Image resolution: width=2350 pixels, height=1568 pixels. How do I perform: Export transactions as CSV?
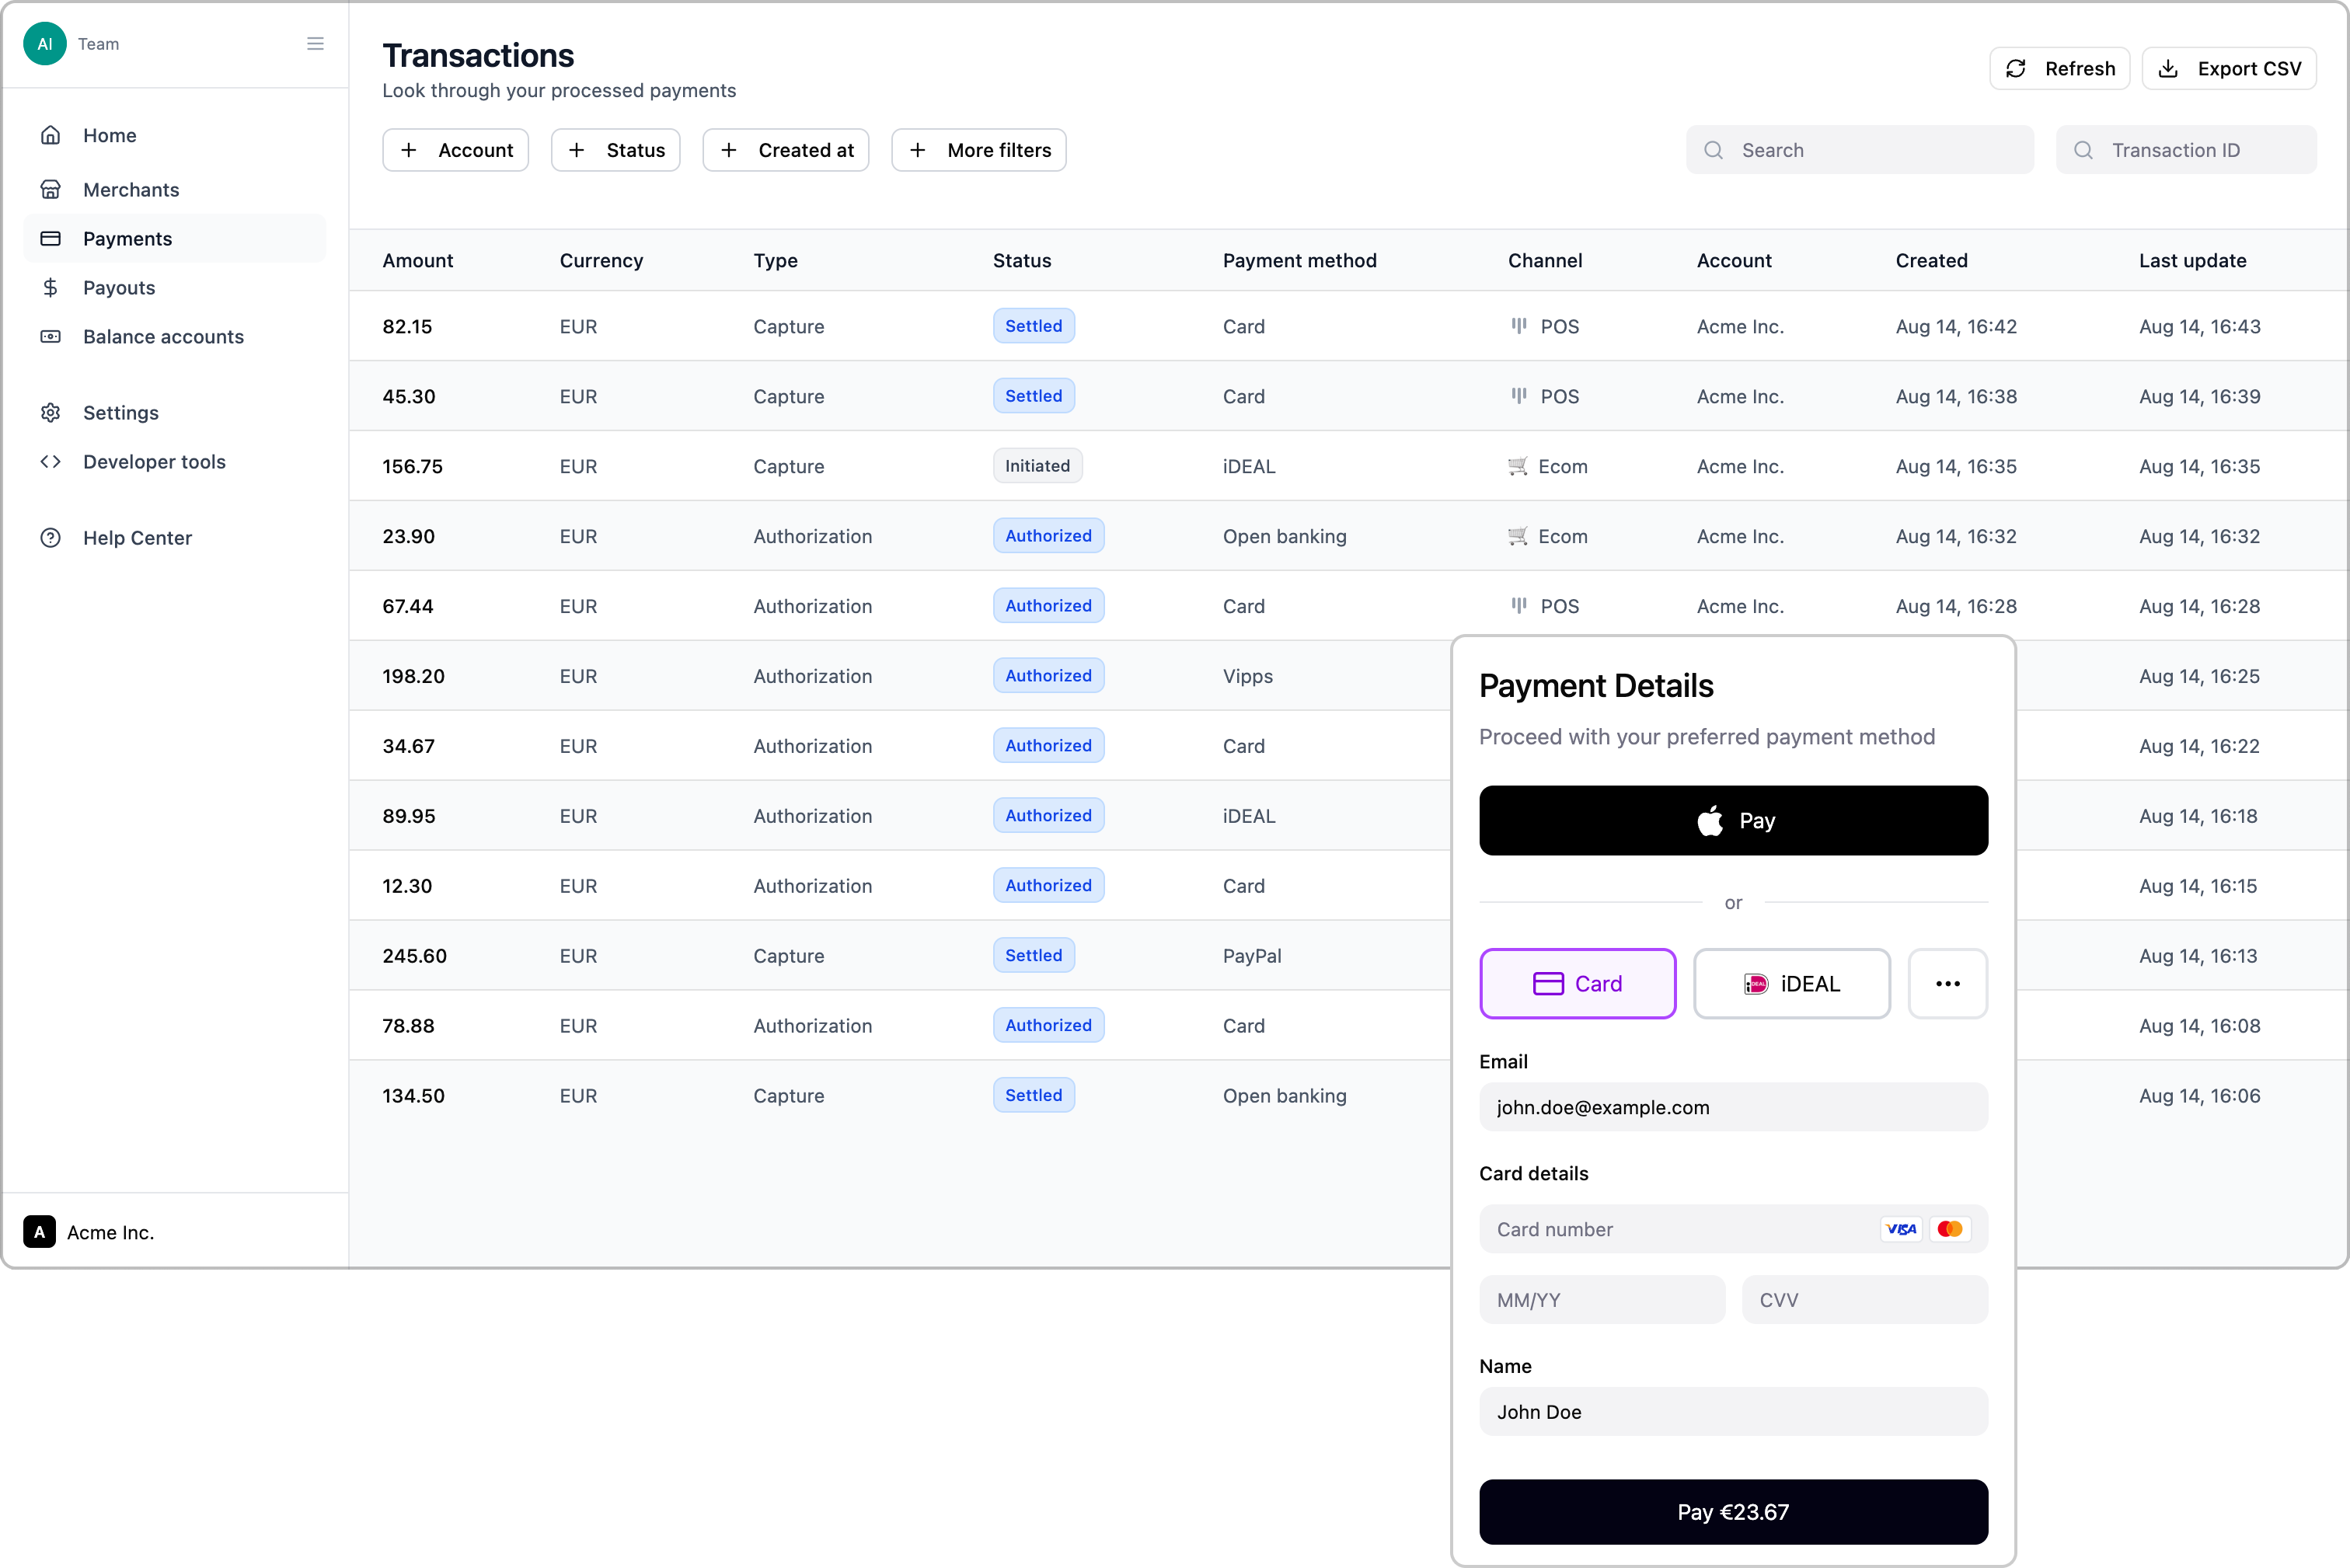2229,69
